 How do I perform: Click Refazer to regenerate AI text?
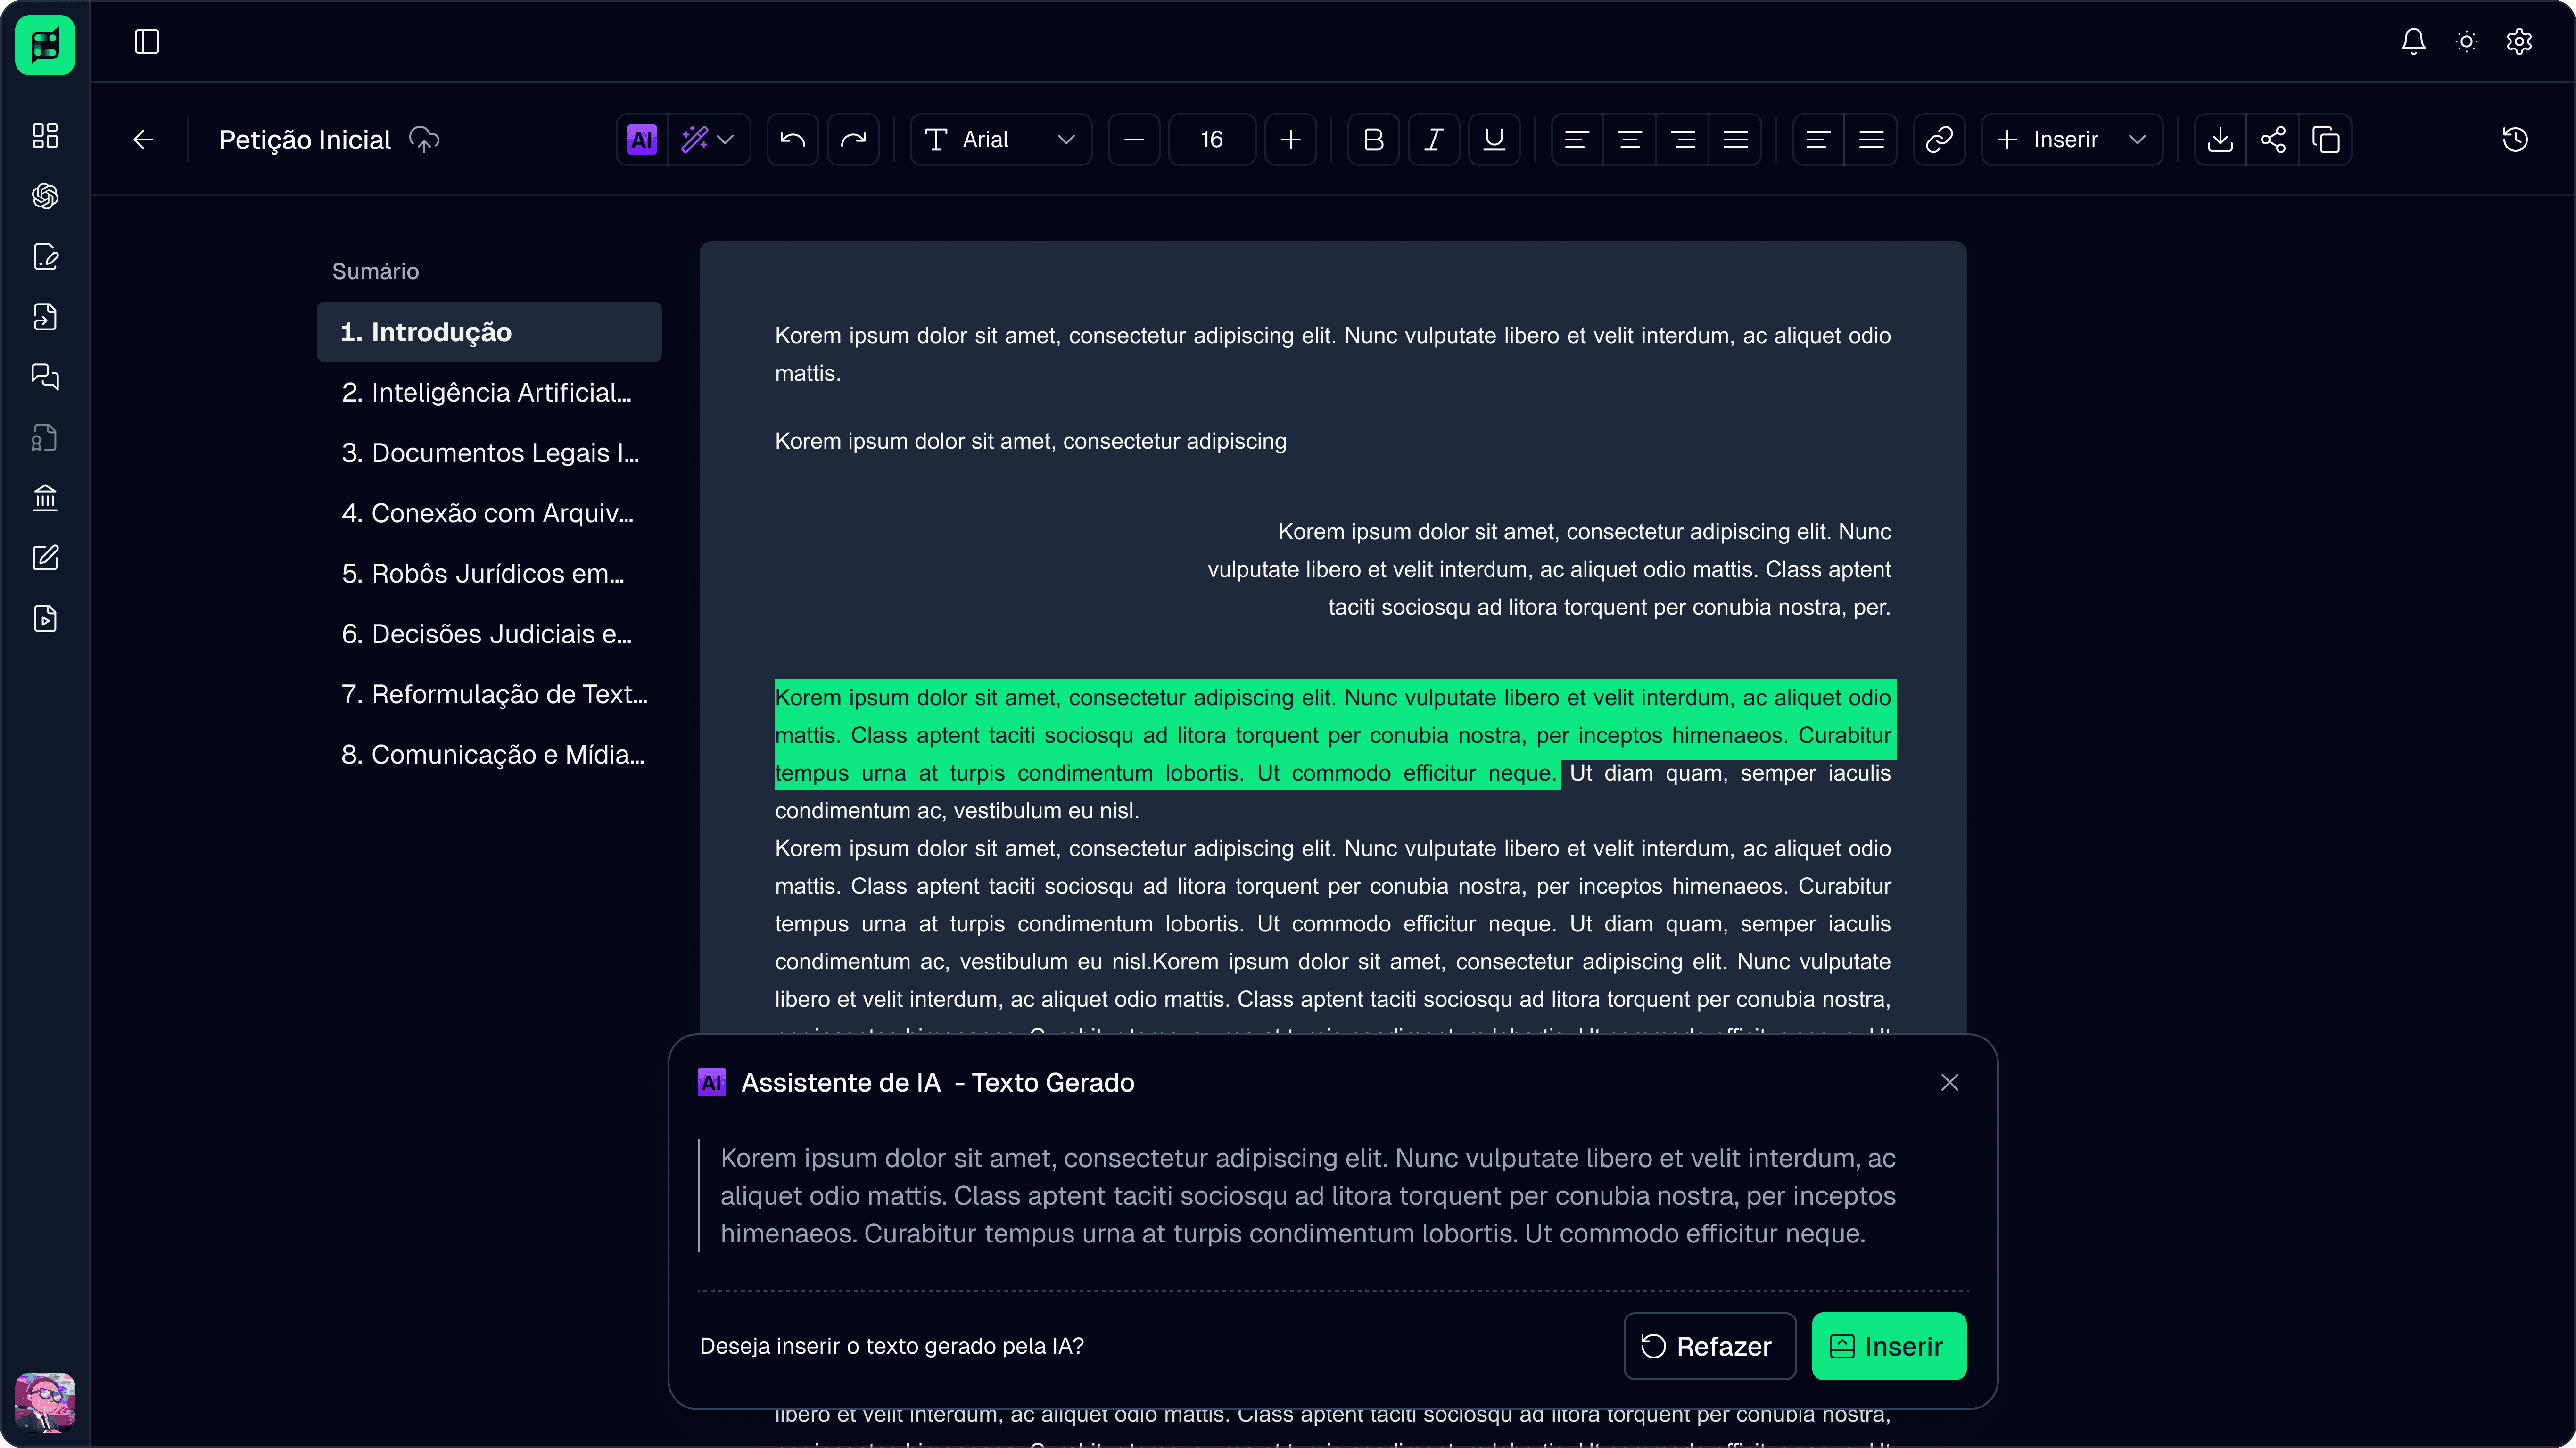coord(1708,1346)
